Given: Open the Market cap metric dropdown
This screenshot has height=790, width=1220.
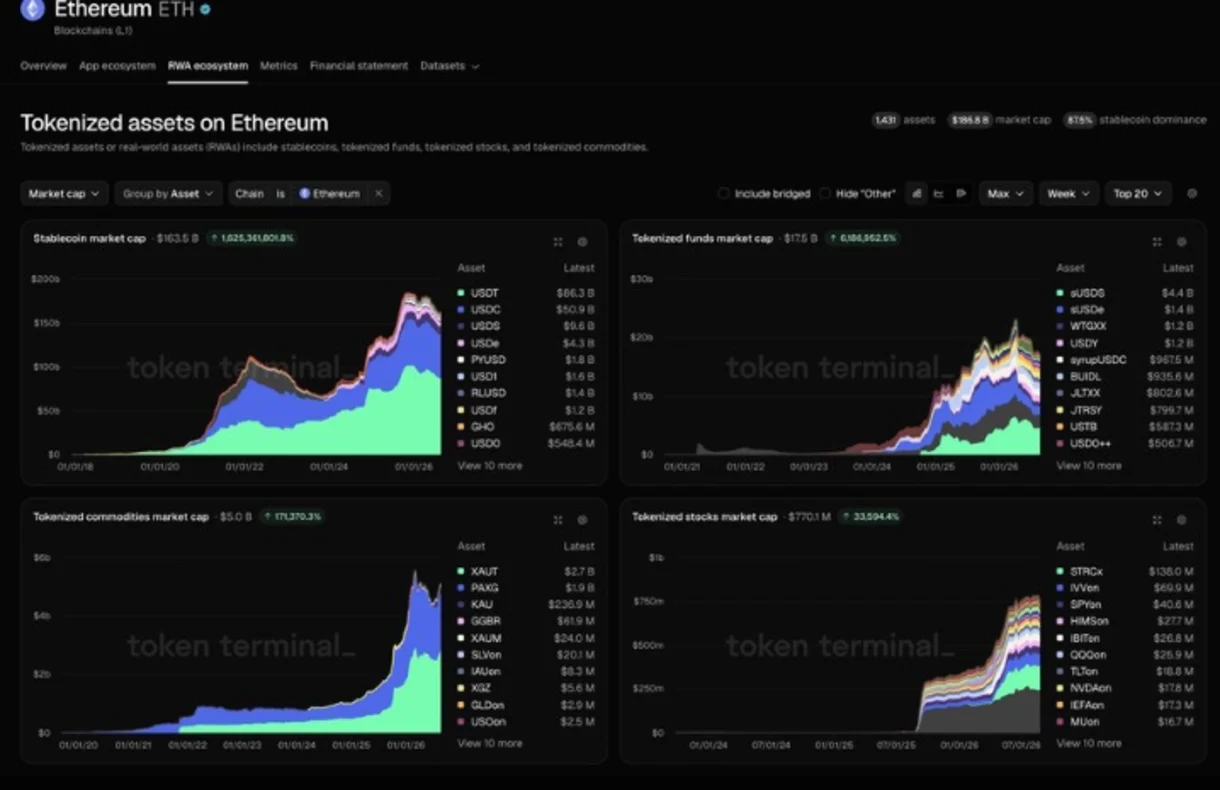Looking at the screenshot, I should click(64, 194).
